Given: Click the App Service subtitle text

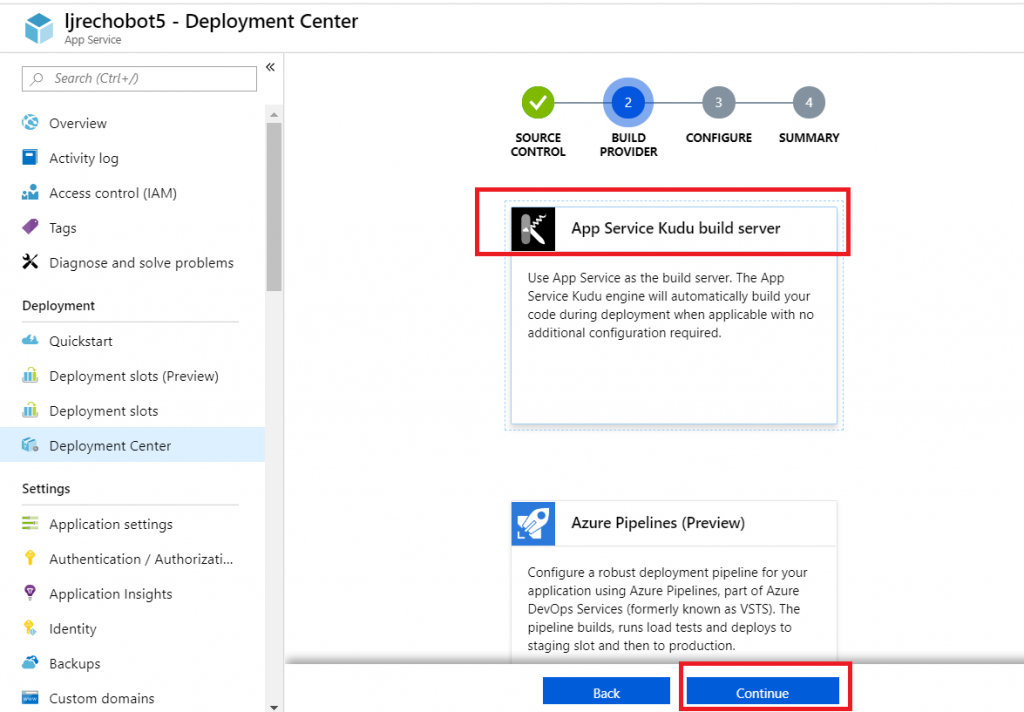Looking at the screenshot, I should (x=93, y=40).
